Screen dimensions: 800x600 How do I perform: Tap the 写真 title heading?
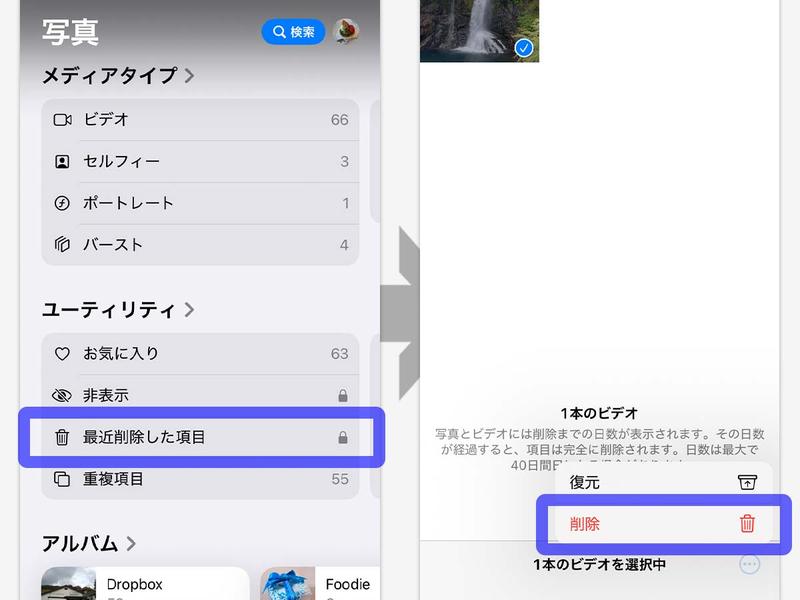click(70, 33)
